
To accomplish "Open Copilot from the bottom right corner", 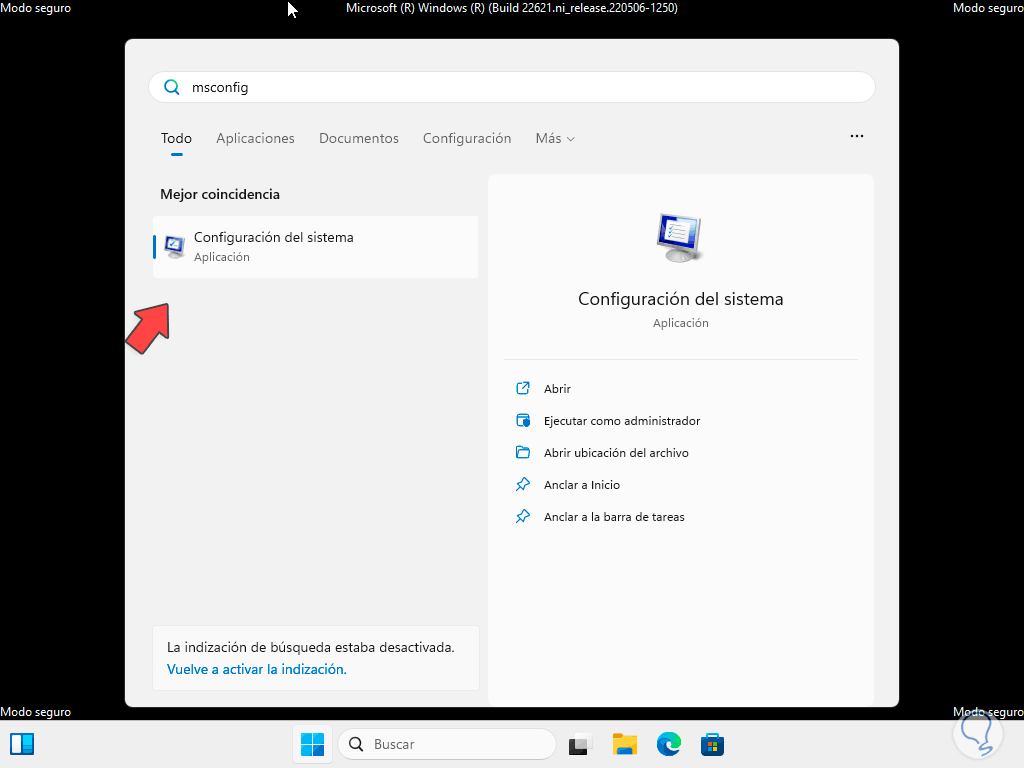I will 978,733.
